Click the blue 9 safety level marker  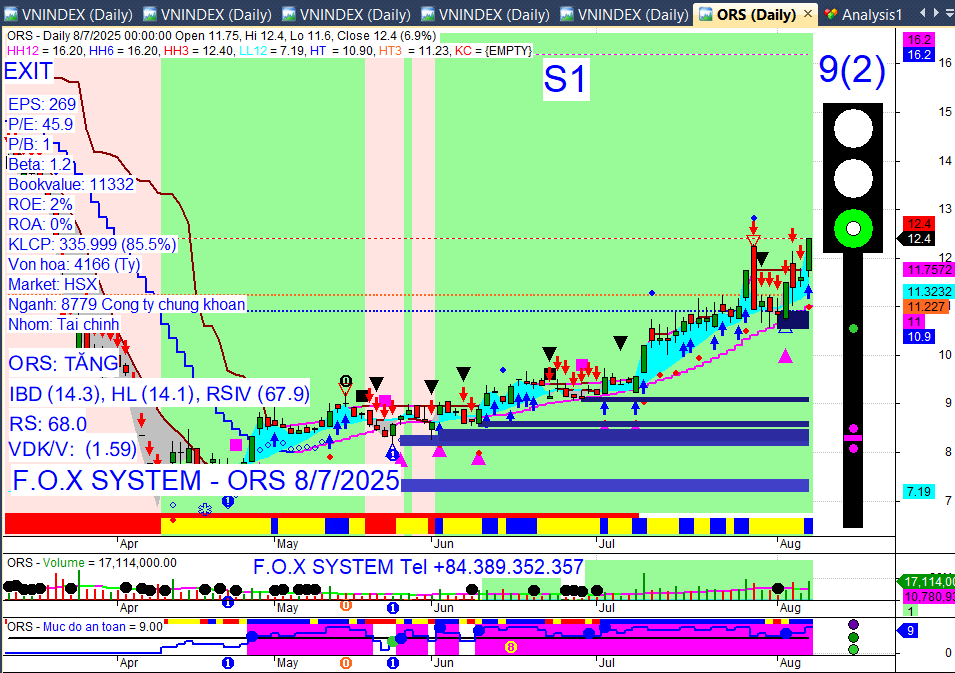coord(909,630)
